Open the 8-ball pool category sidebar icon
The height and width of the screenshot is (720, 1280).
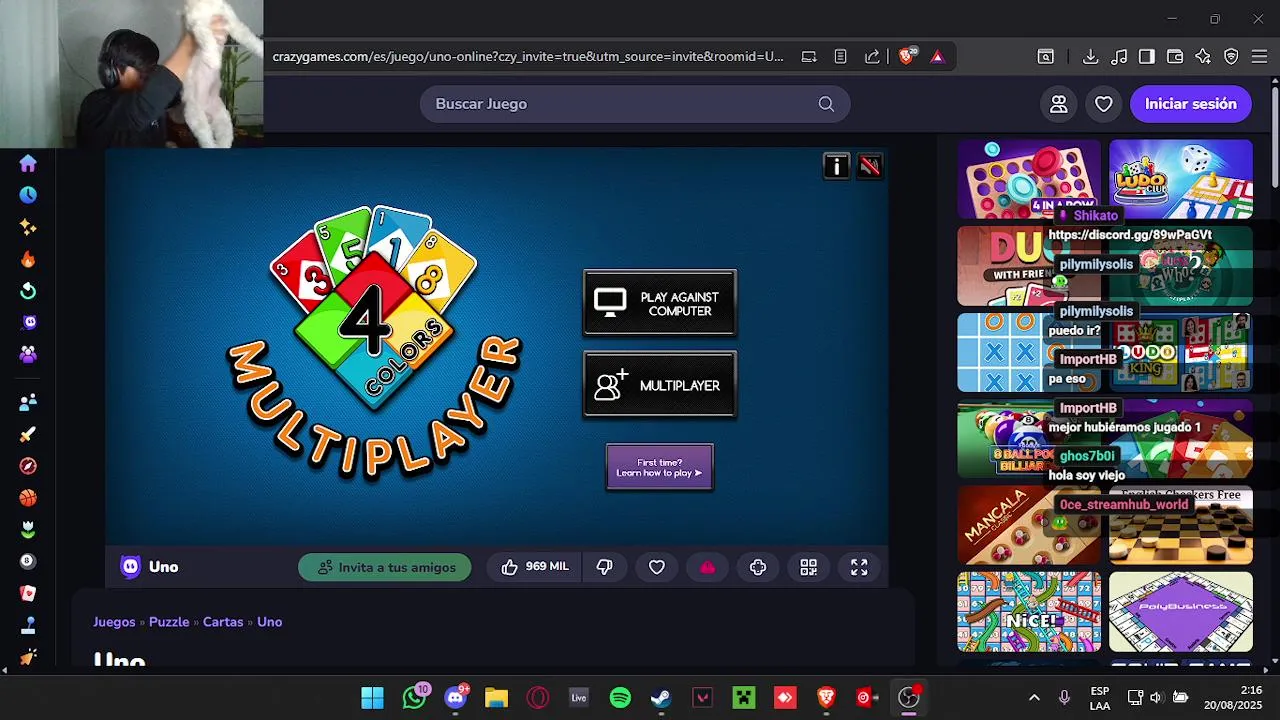point(28,561)
